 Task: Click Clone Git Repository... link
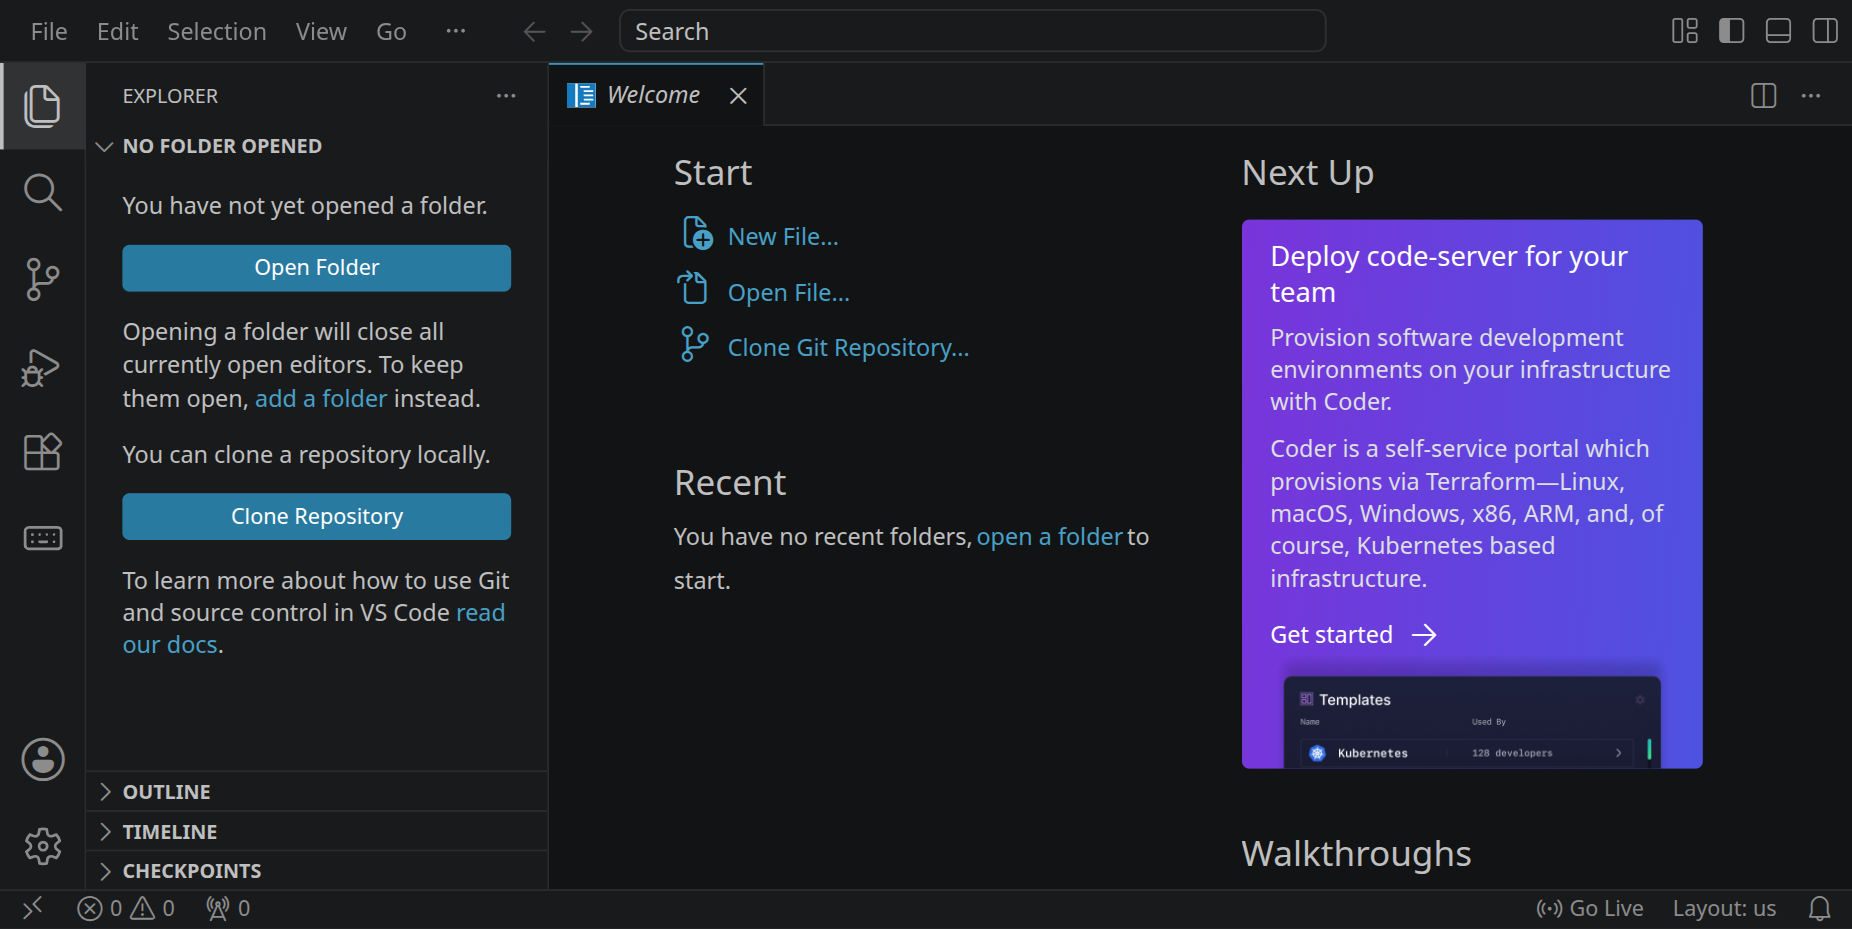[x=825, y=347]
